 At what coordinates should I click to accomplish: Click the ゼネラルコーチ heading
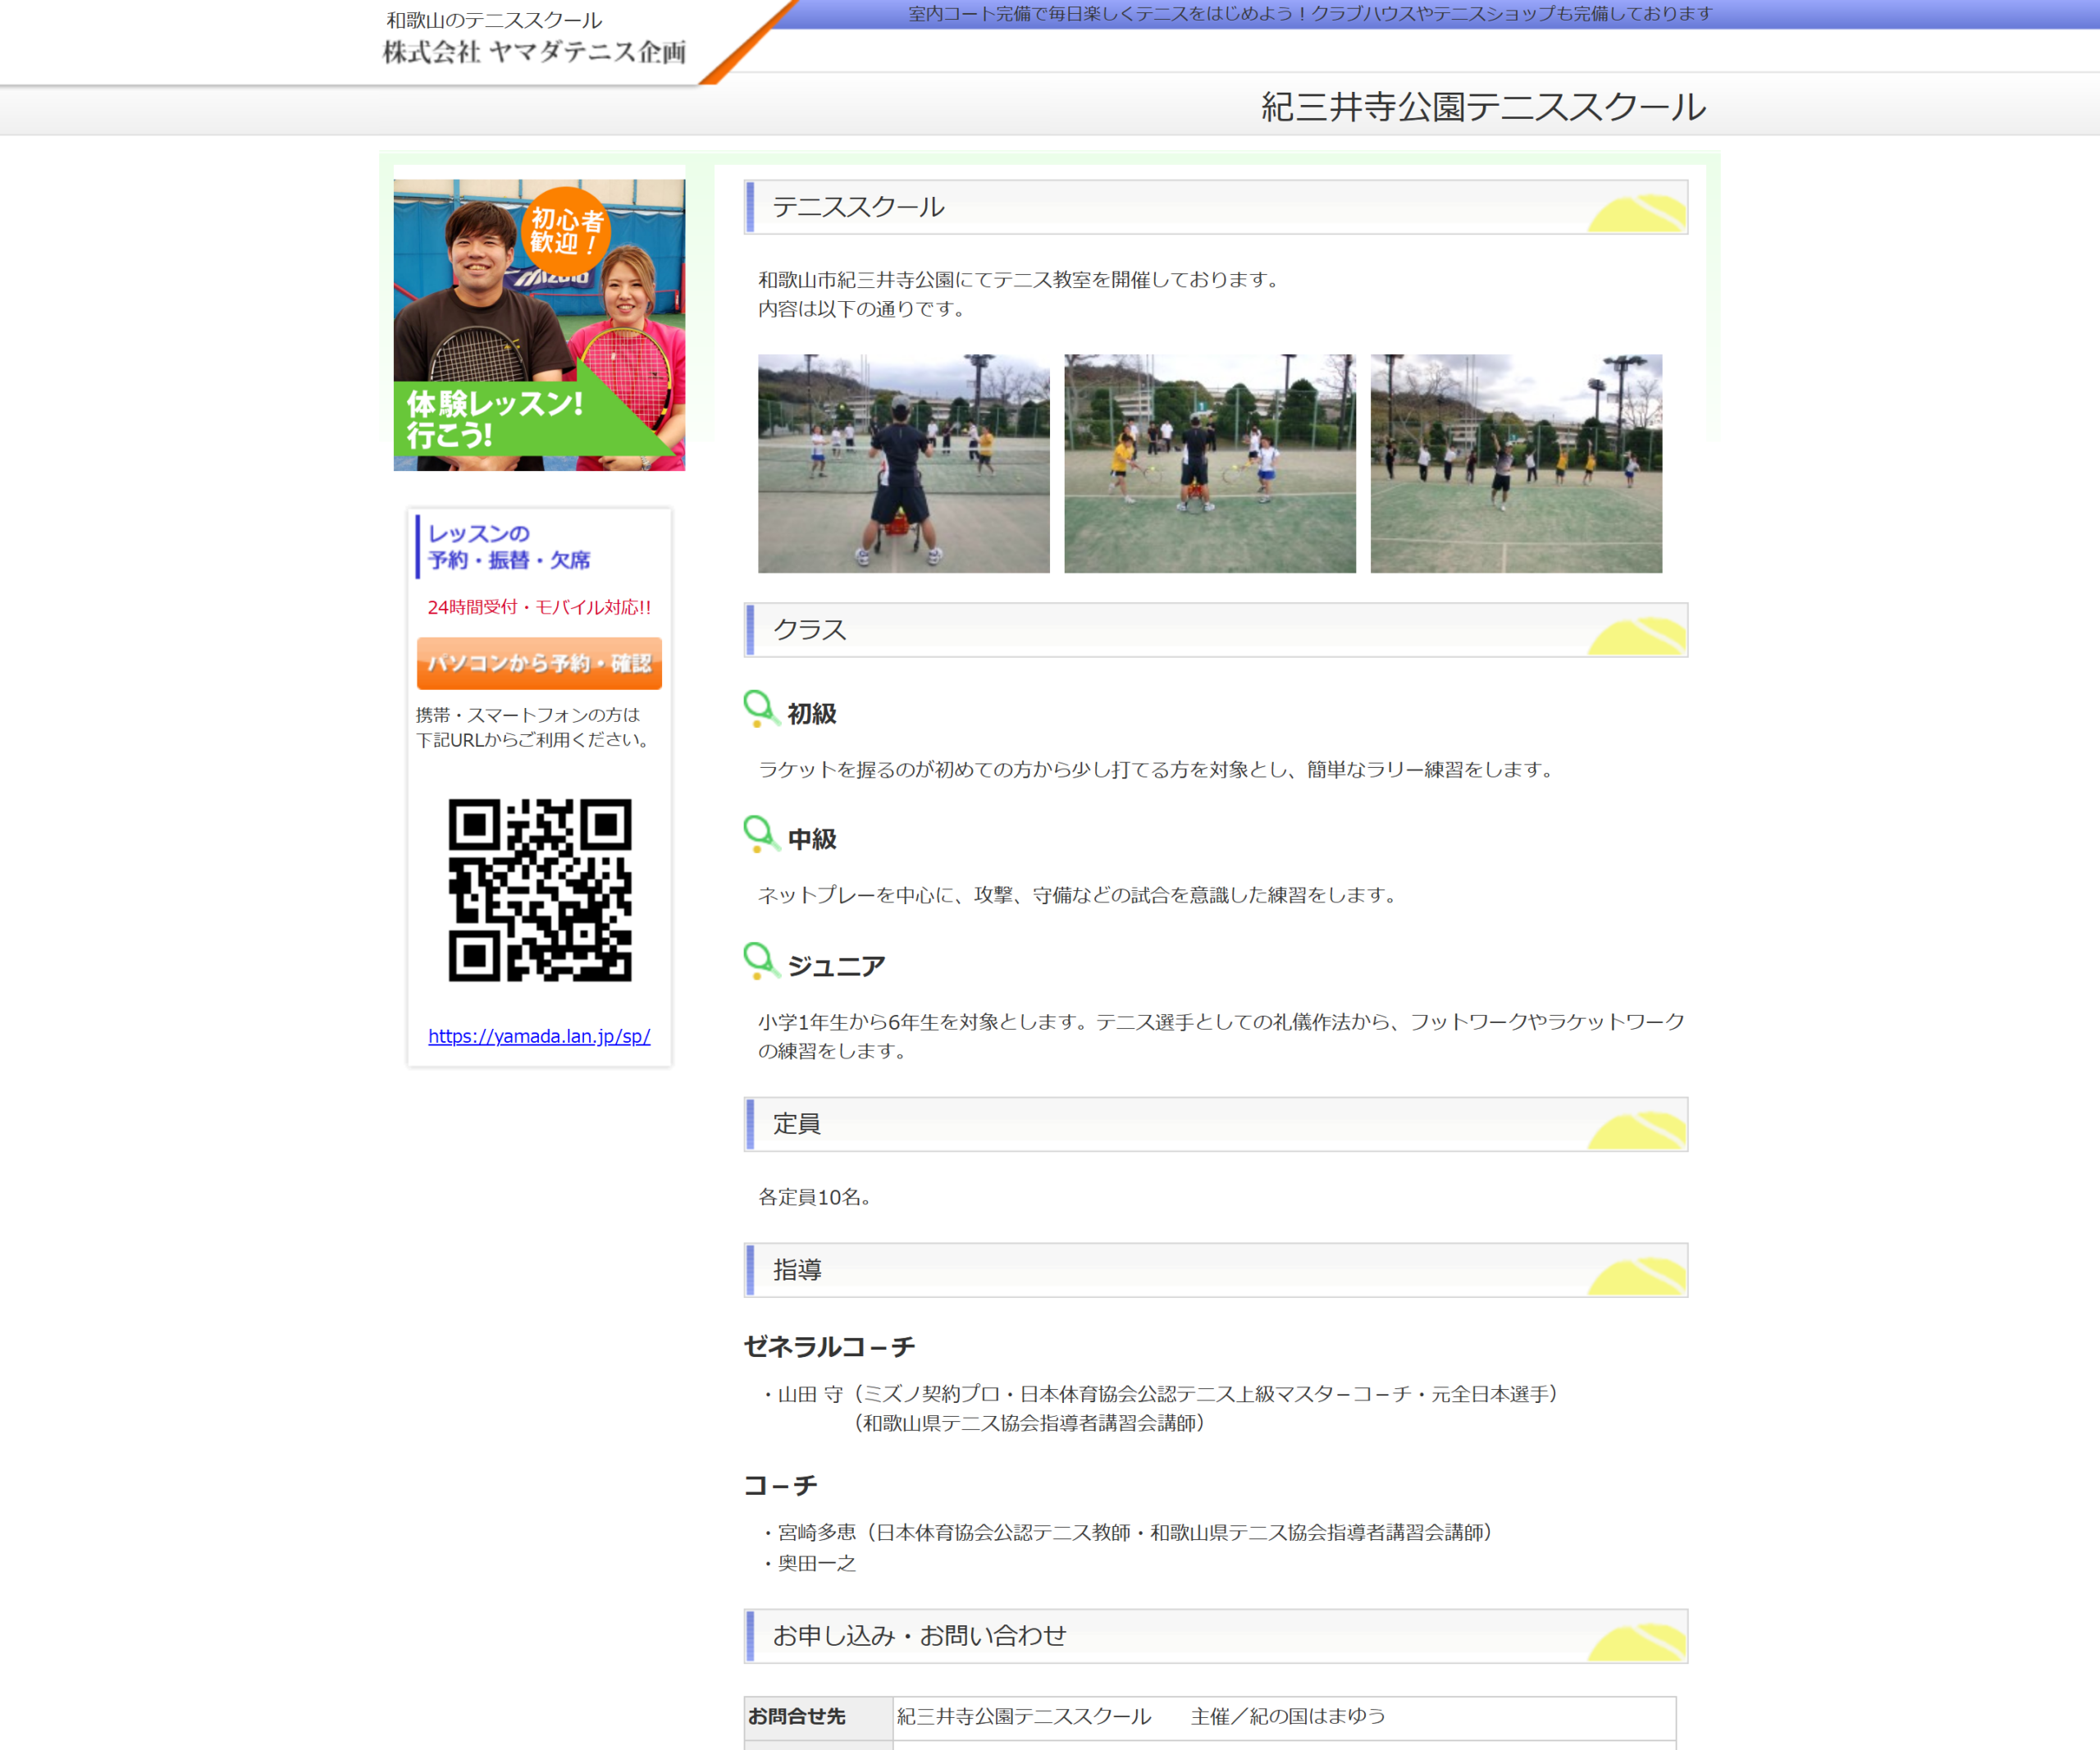829,1346
